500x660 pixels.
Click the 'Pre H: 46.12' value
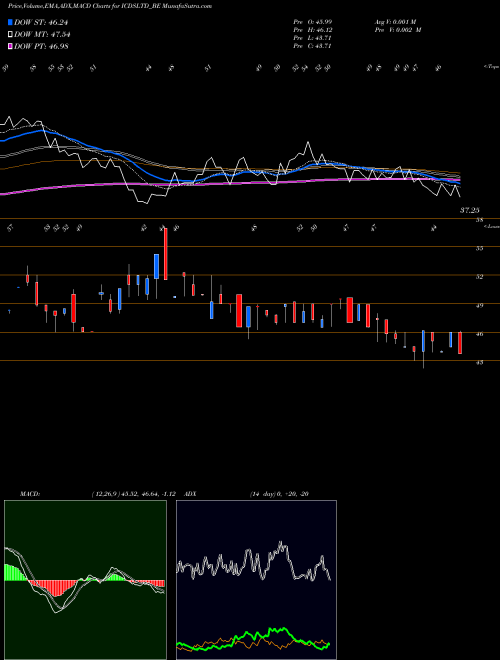click(312, 30)
